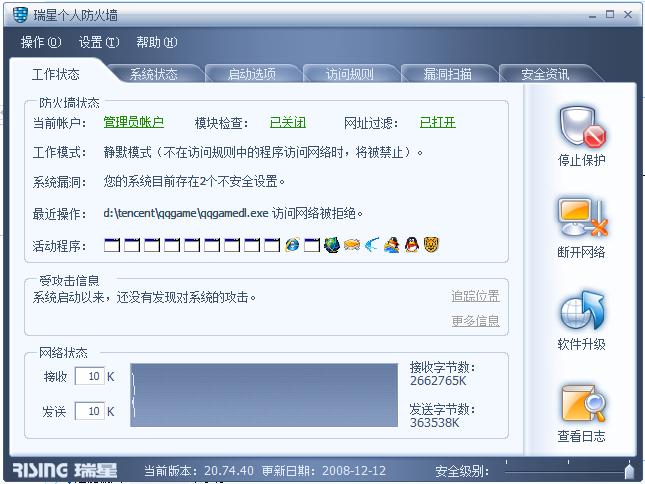Click the 您的系统目前存在2个不安全设置 text
The width and height of the screenshot is (645, 484).
point(194,181)
